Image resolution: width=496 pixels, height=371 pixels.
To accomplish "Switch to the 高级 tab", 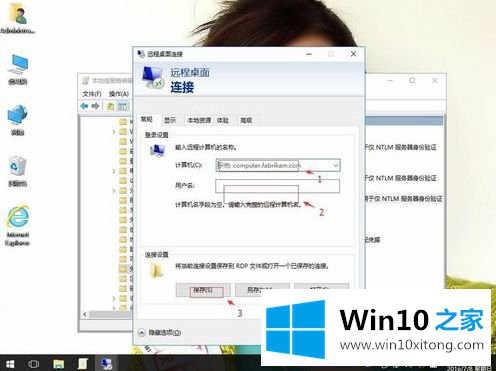I will click(246, 120).
